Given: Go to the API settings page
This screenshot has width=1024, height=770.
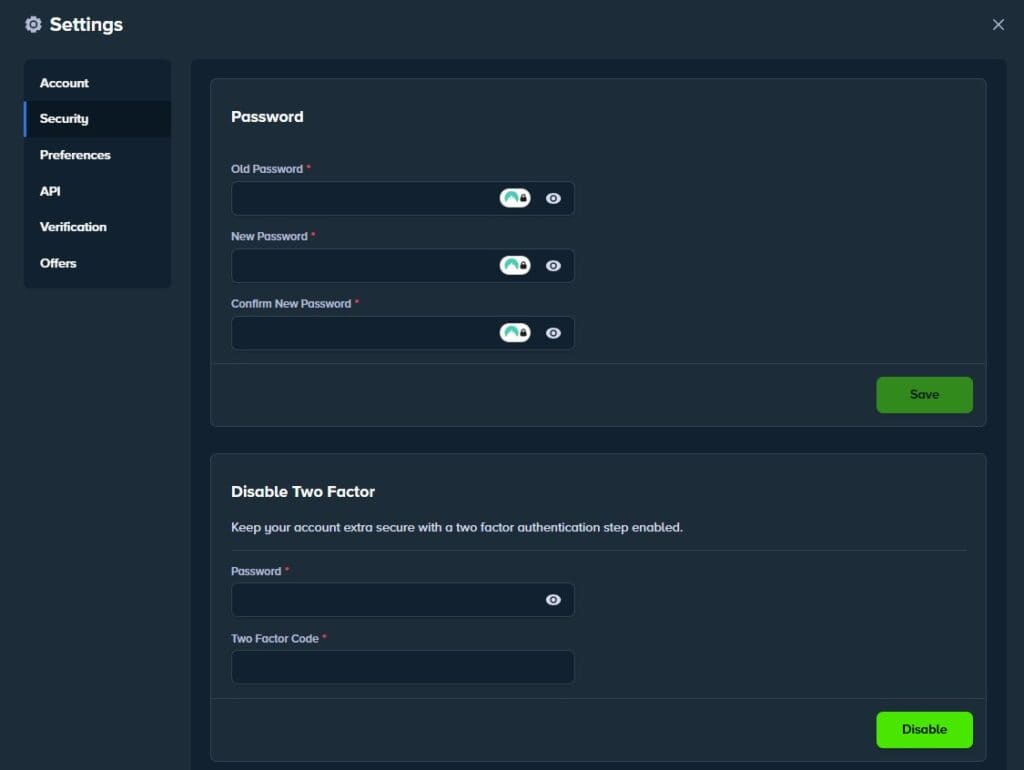Looking at the screenshot, I should click(50, 191).
